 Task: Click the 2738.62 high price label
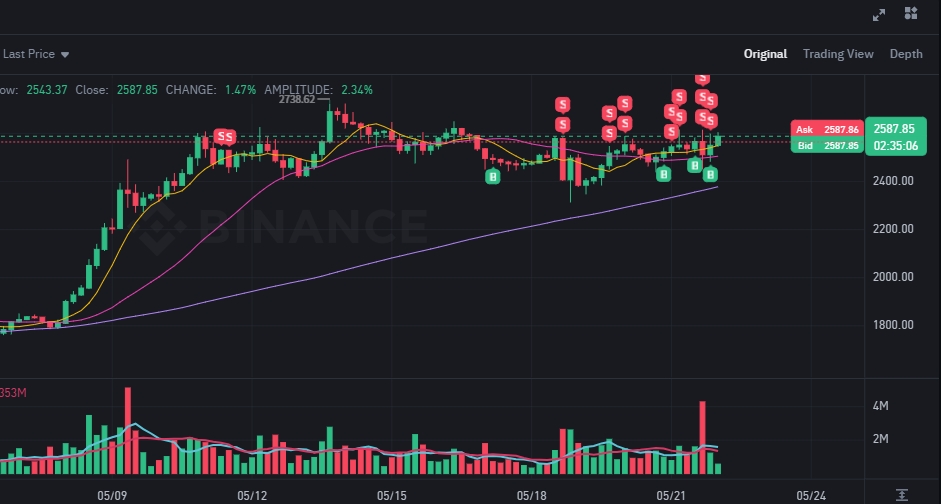click(x=297, y=99)
